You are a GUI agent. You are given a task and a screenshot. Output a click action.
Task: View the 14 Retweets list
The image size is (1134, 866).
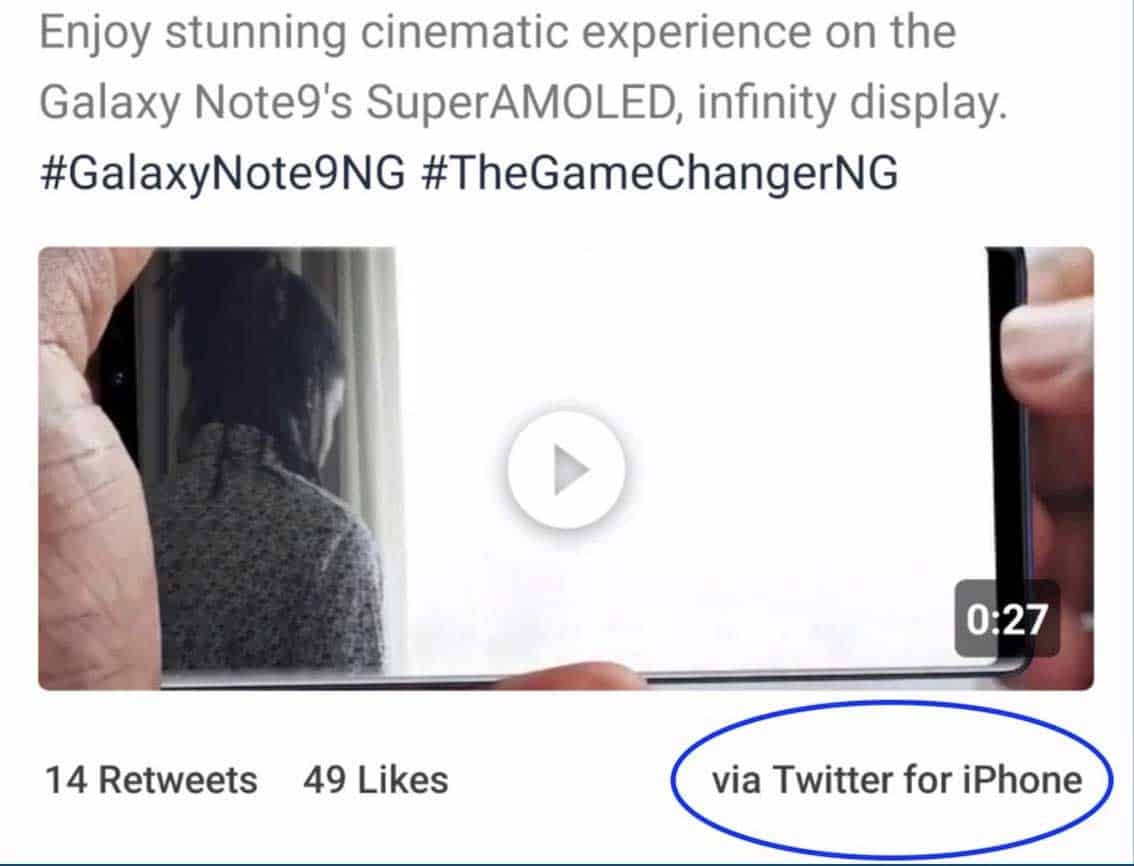pos(151,780)
